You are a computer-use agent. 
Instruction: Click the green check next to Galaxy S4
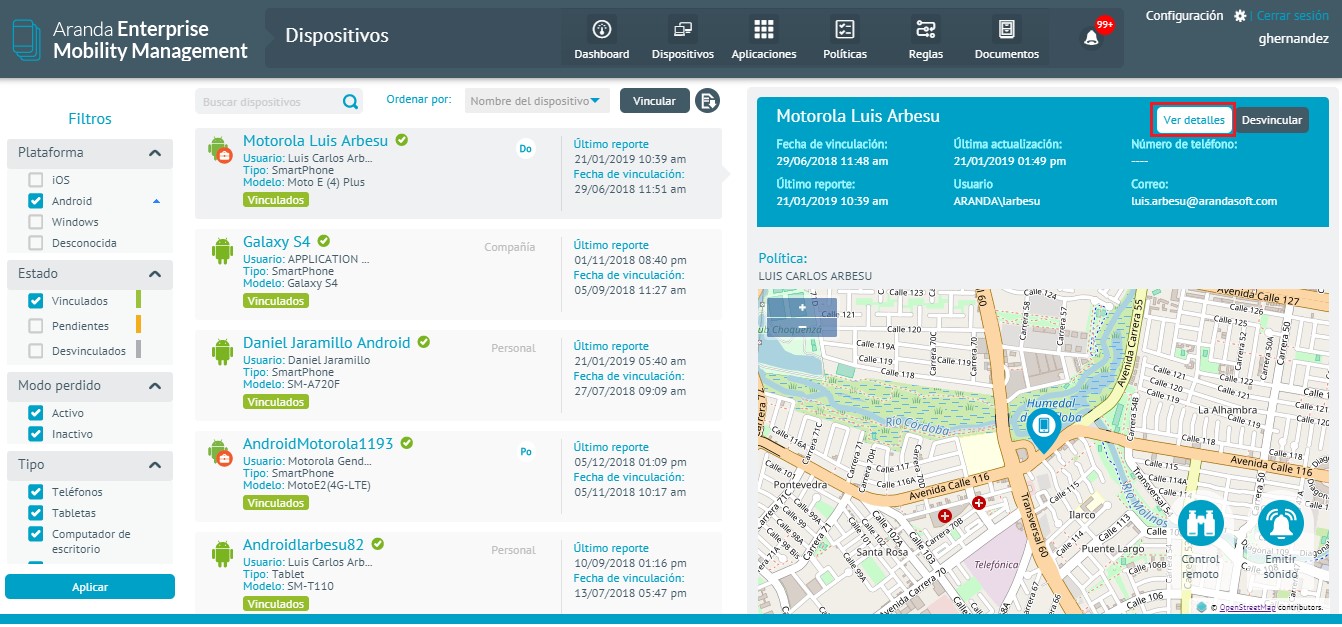pos(324,241)
